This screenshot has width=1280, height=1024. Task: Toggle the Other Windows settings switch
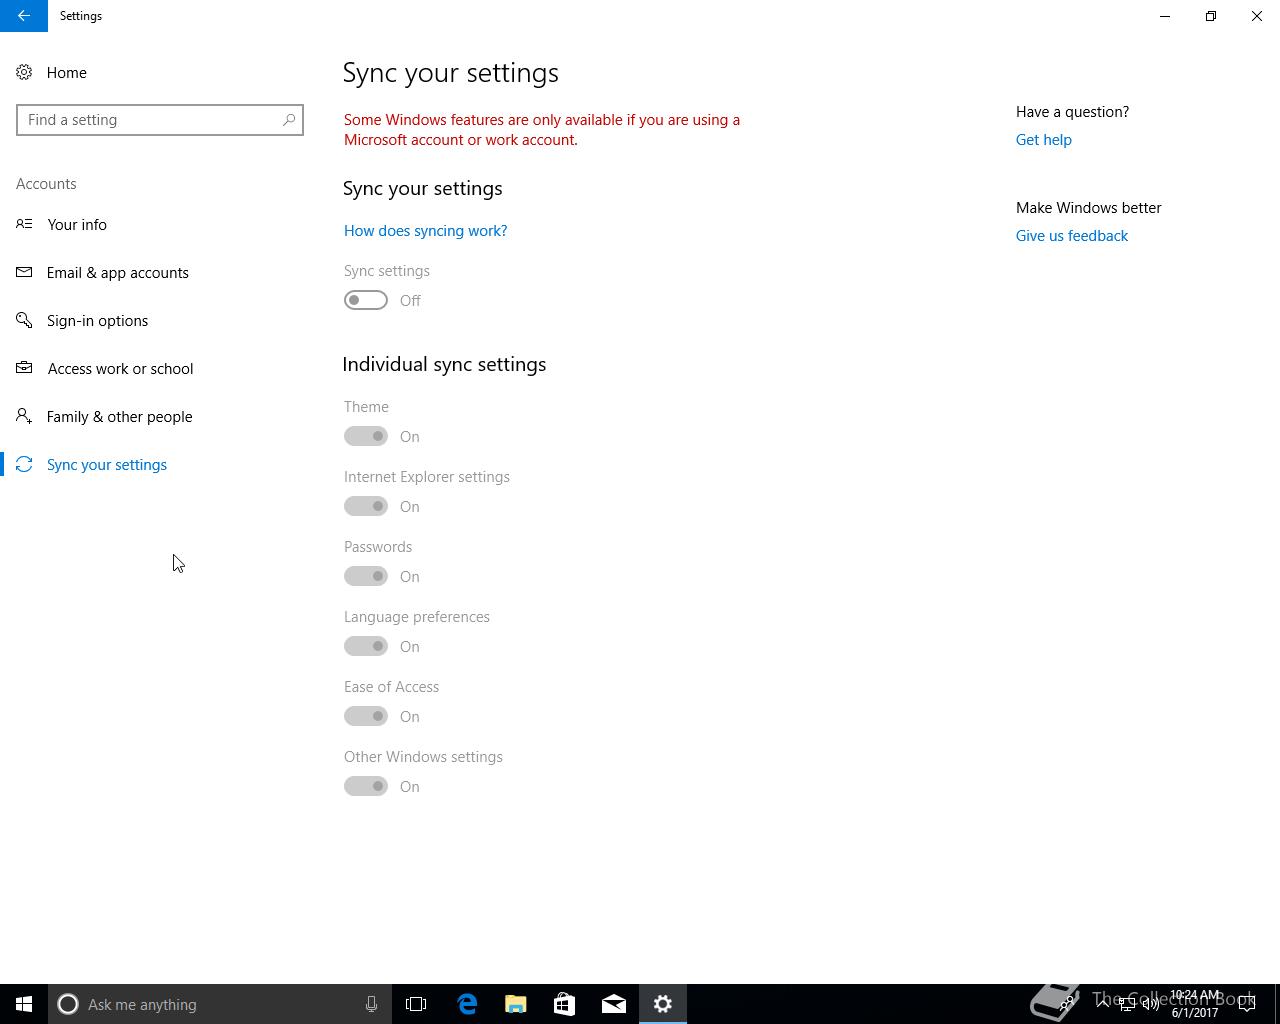(366, 786)
